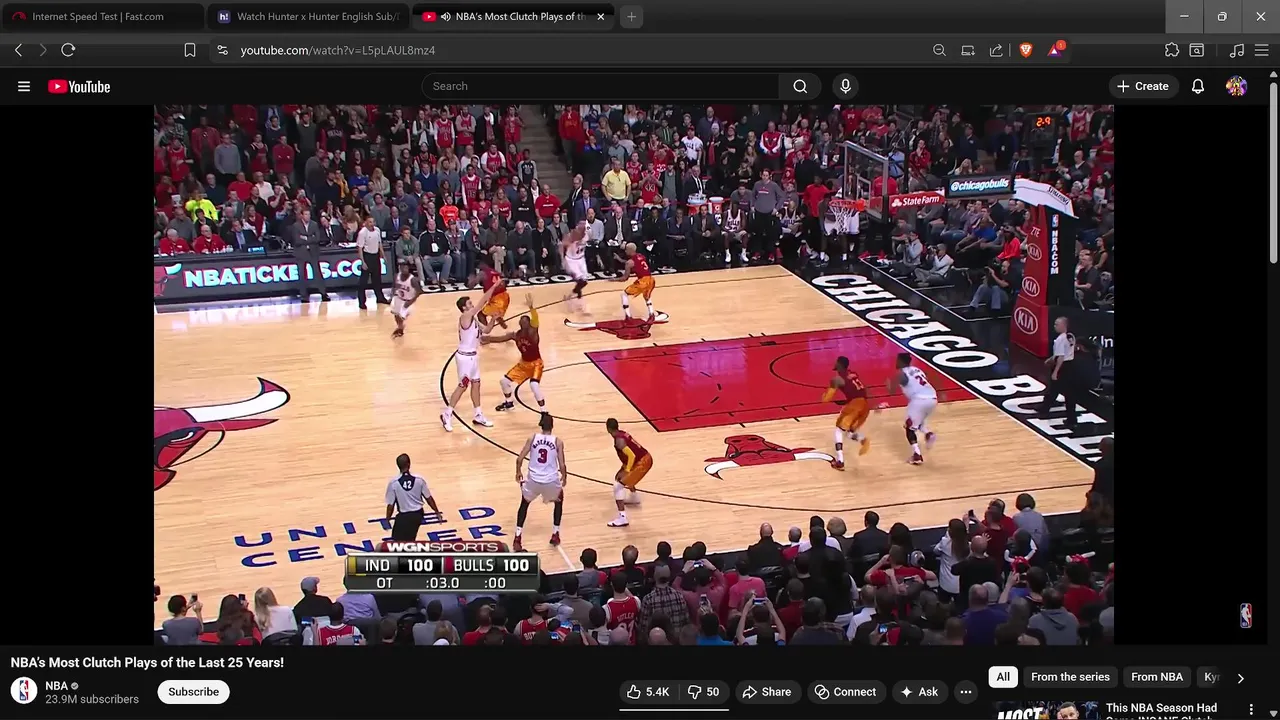Bookmark this page

tap(190, 50)
